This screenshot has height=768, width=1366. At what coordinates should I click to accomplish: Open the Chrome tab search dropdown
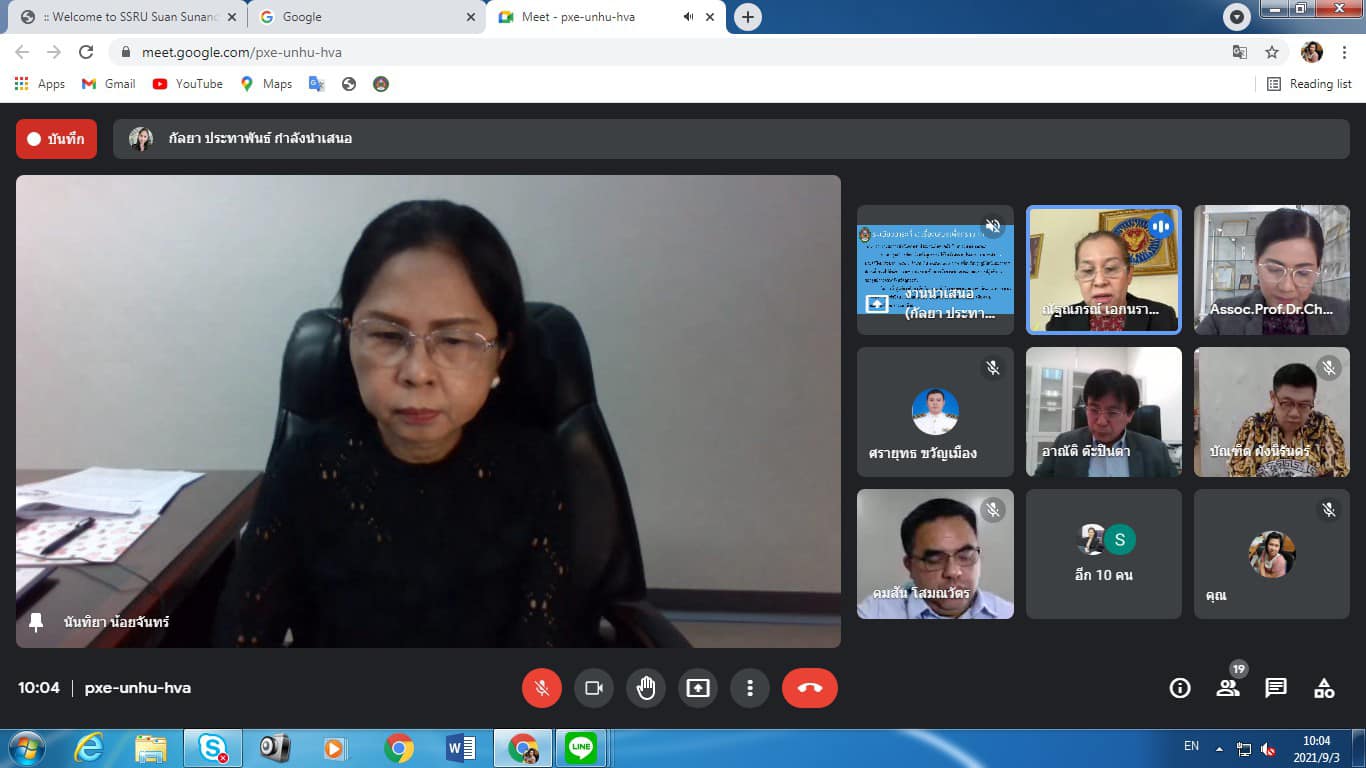pos(1237,17)
